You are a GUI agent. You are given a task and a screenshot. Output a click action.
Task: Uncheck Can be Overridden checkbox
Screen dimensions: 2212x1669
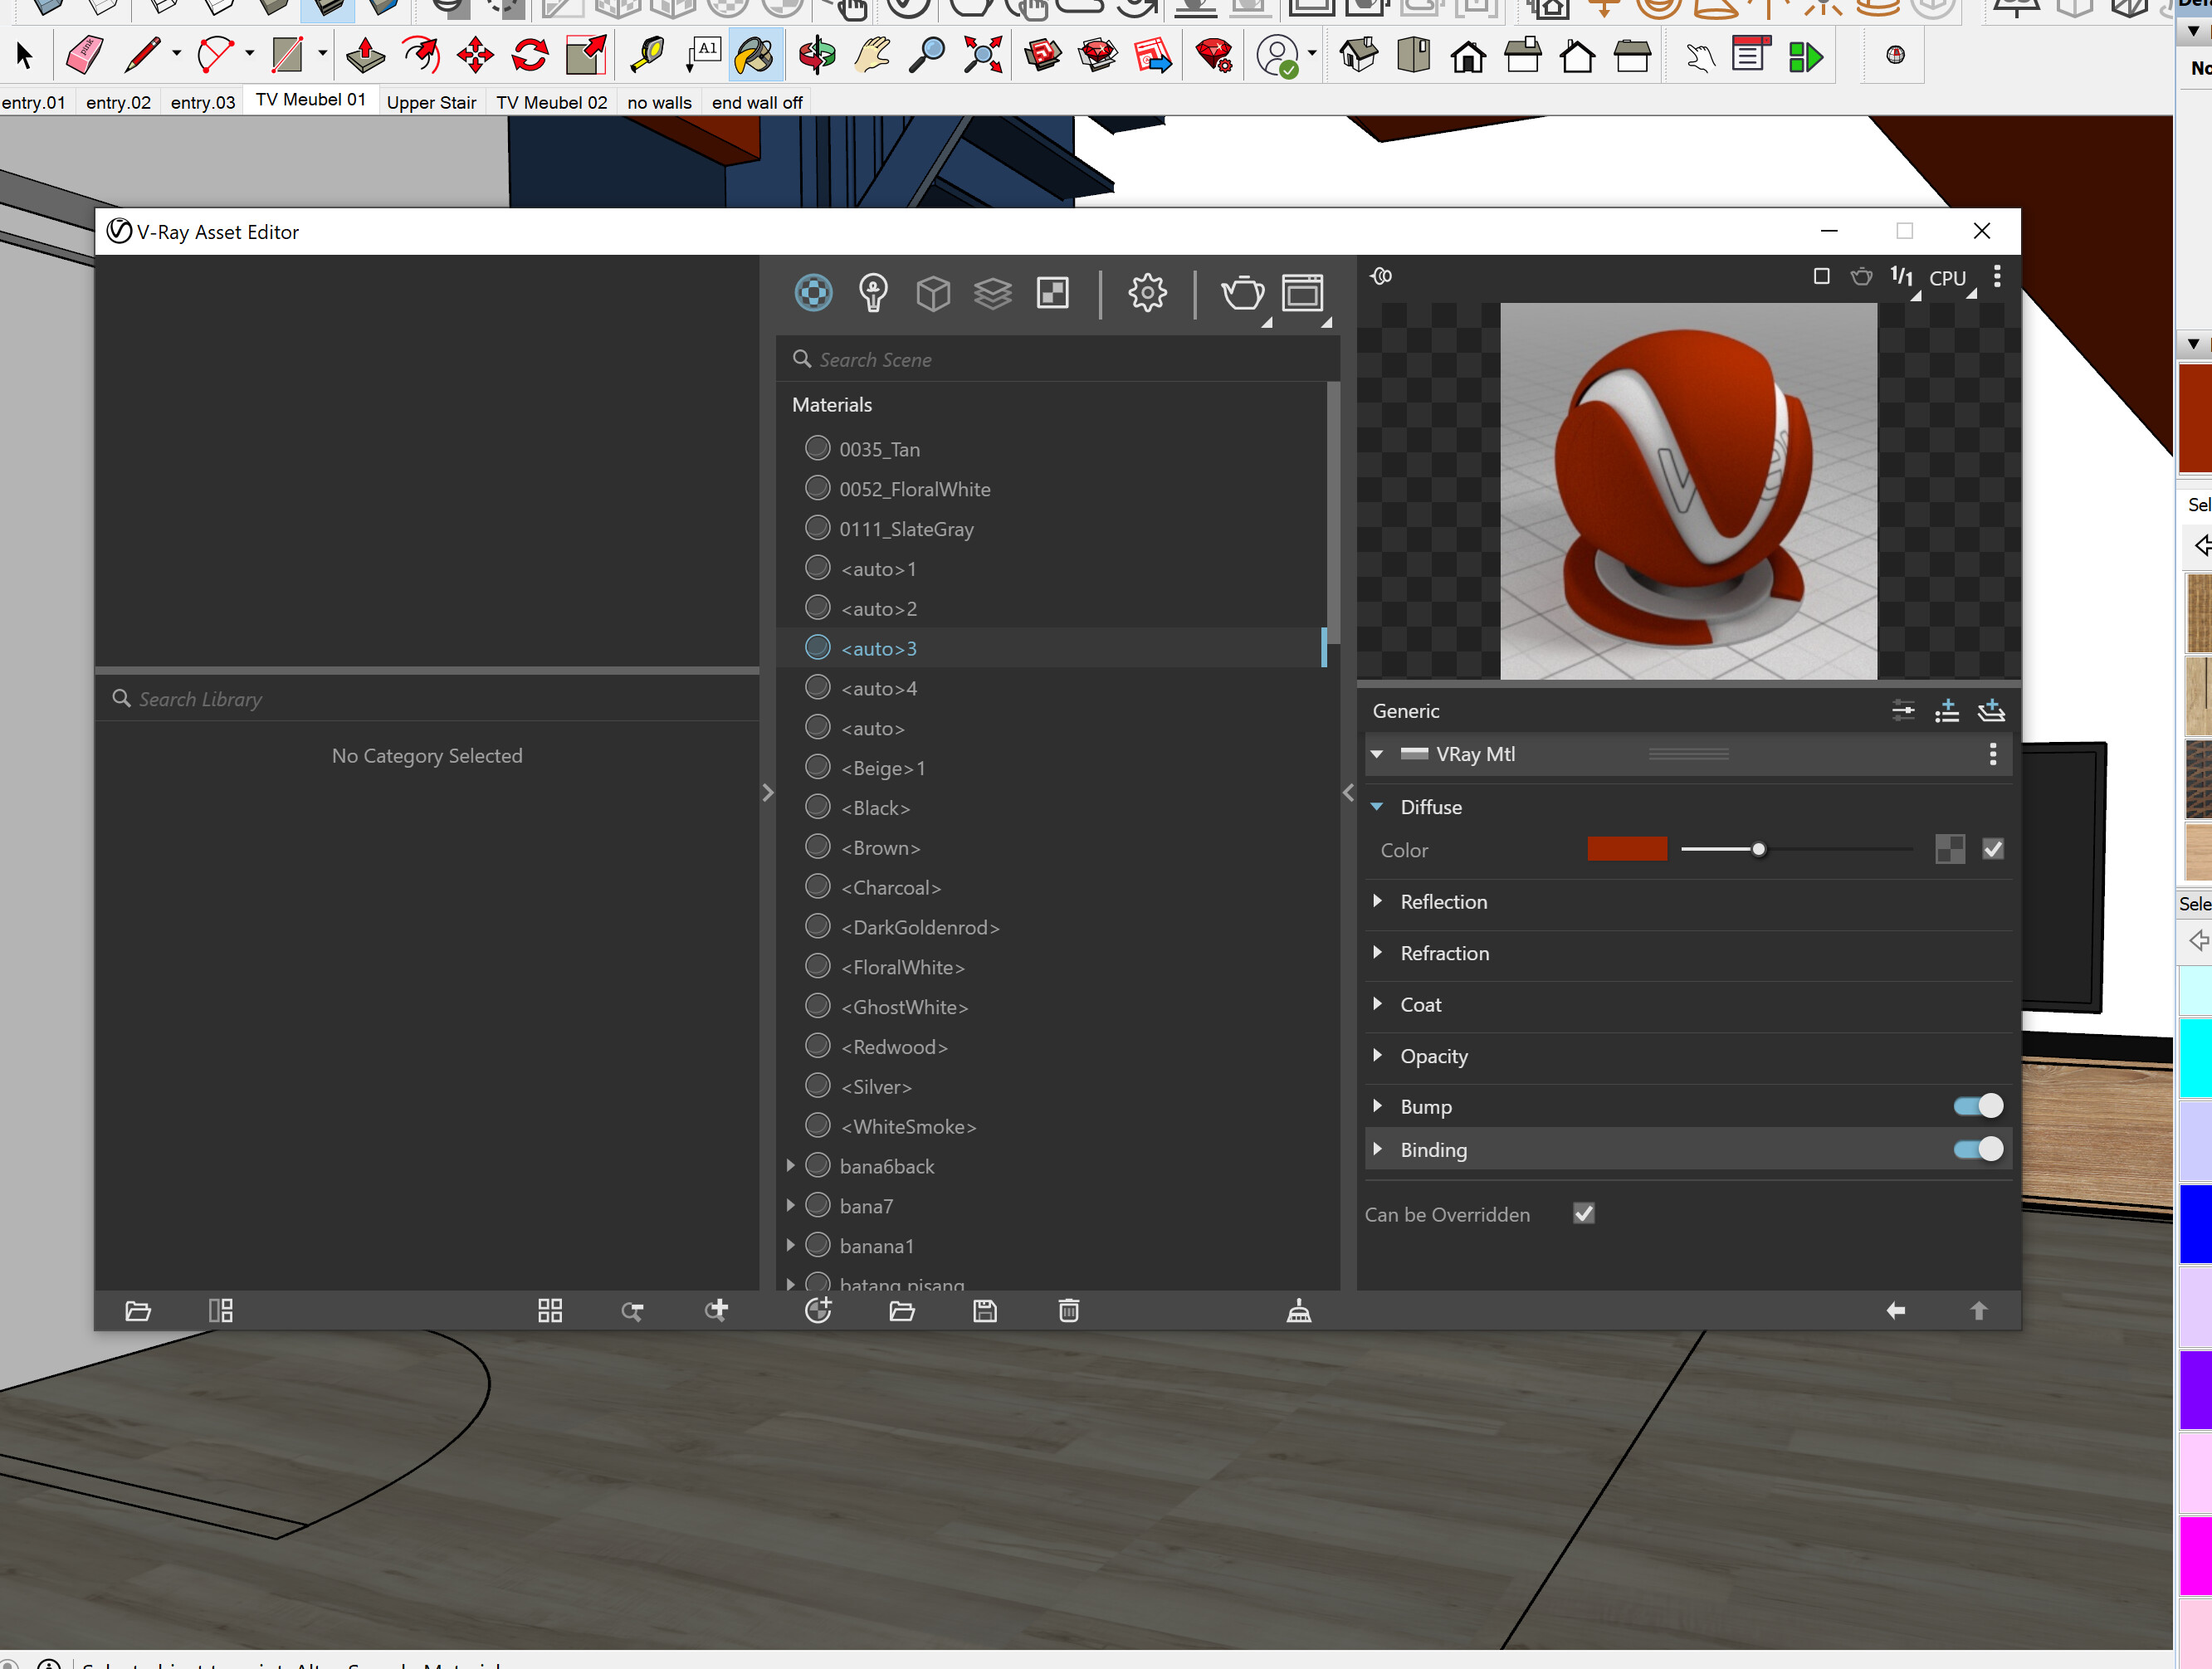[x=1583, y=1214]
